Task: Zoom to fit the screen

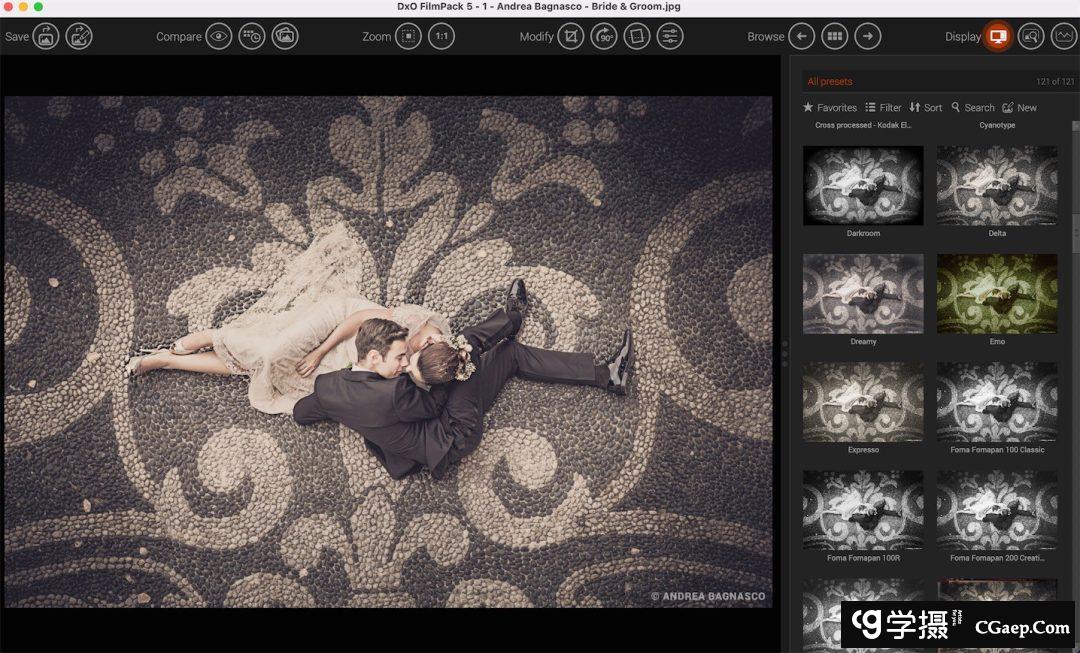Action: point(408,37)
